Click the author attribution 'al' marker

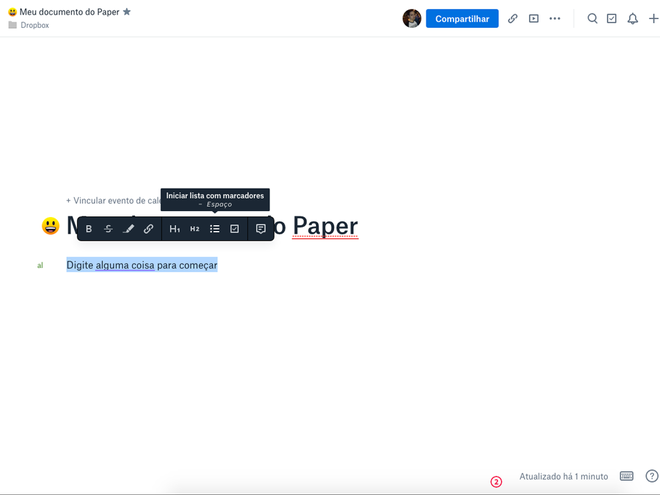40,265
